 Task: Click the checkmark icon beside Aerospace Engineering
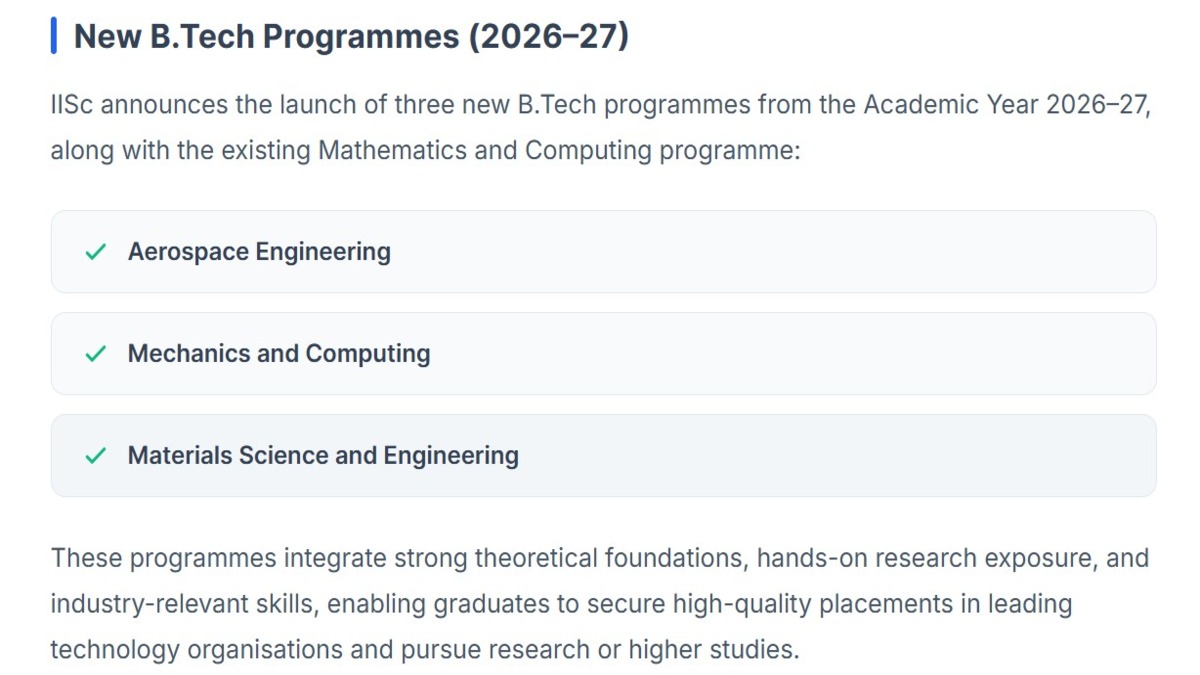[96, 252]
